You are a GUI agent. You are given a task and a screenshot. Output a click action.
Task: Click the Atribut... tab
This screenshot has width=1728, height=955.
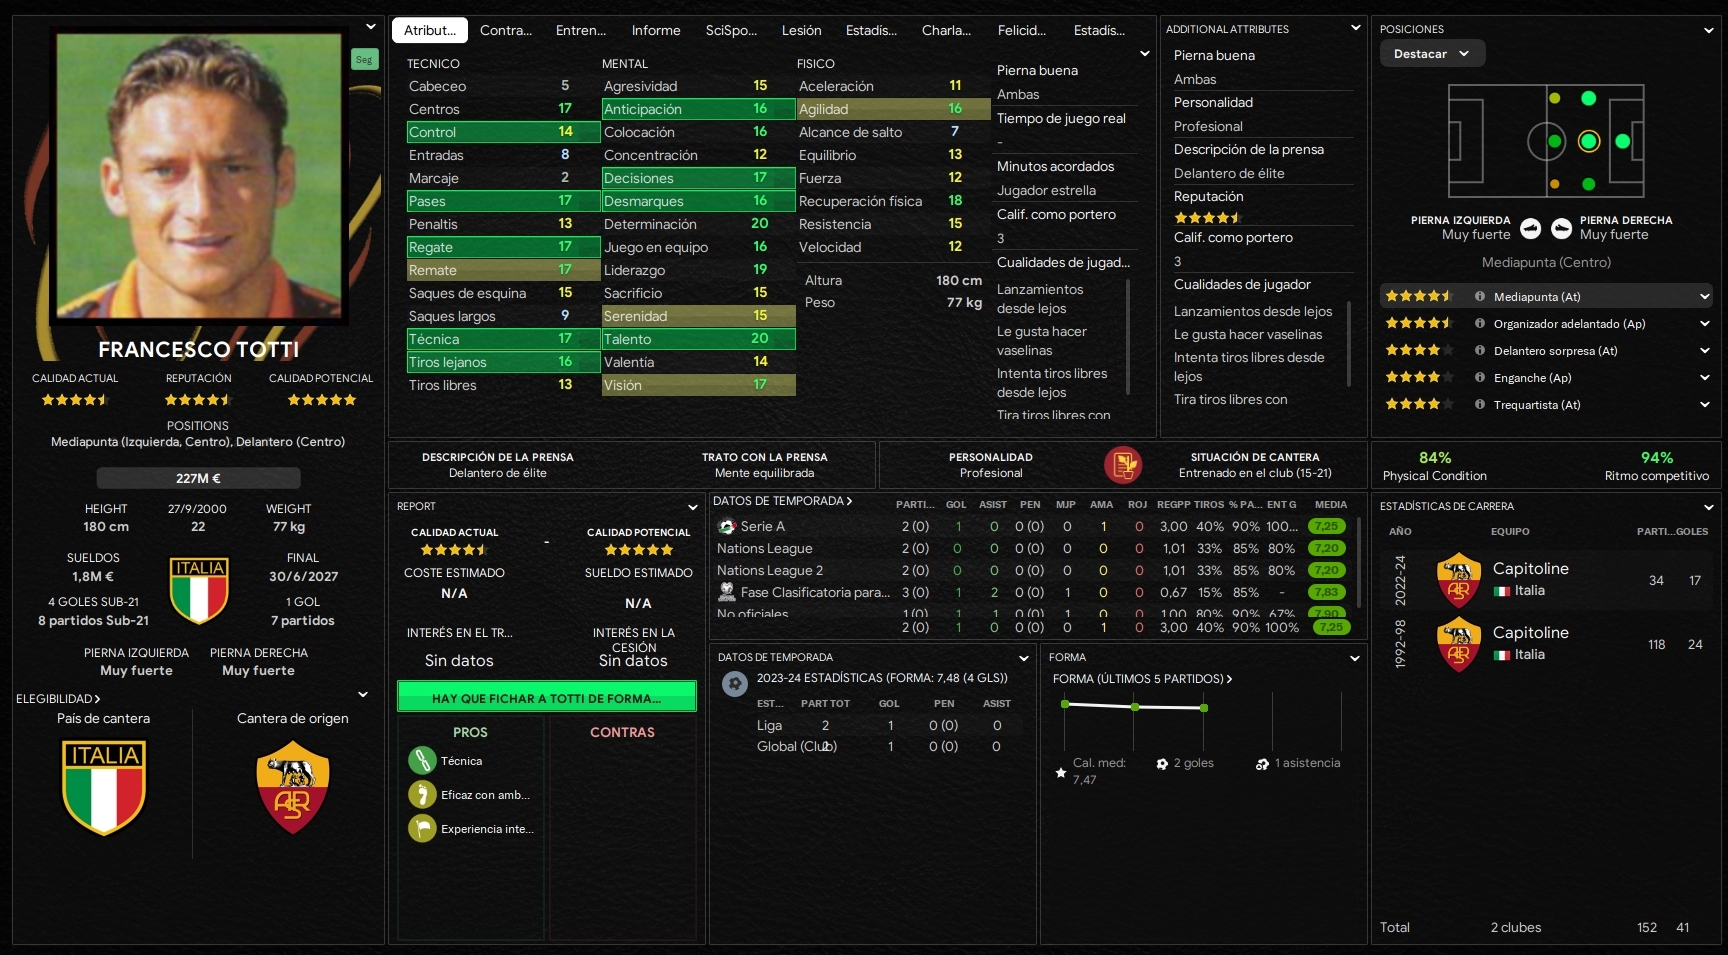[x=430, y=31]
